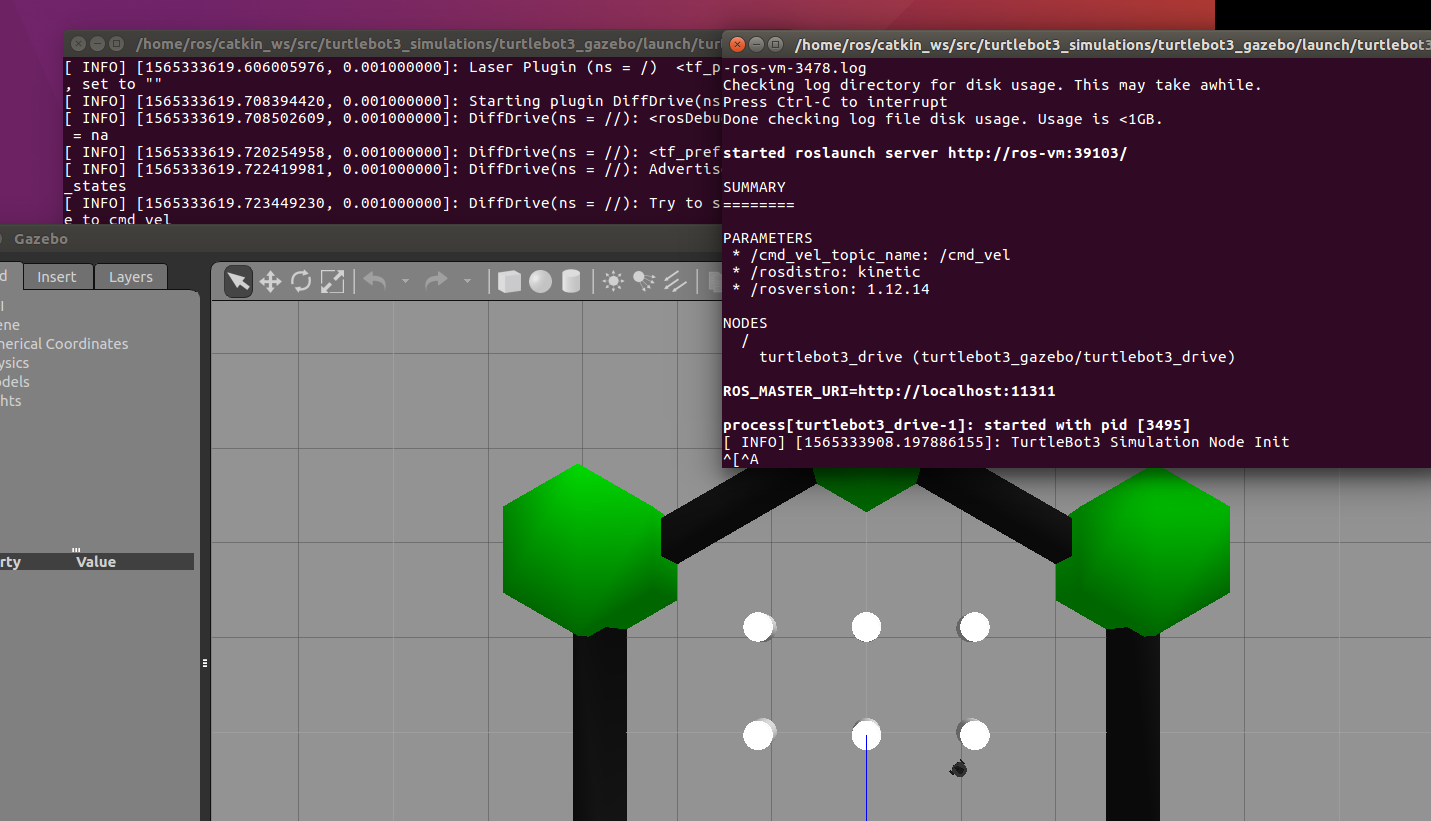Switch to the Layers tab

coord(130,277)
